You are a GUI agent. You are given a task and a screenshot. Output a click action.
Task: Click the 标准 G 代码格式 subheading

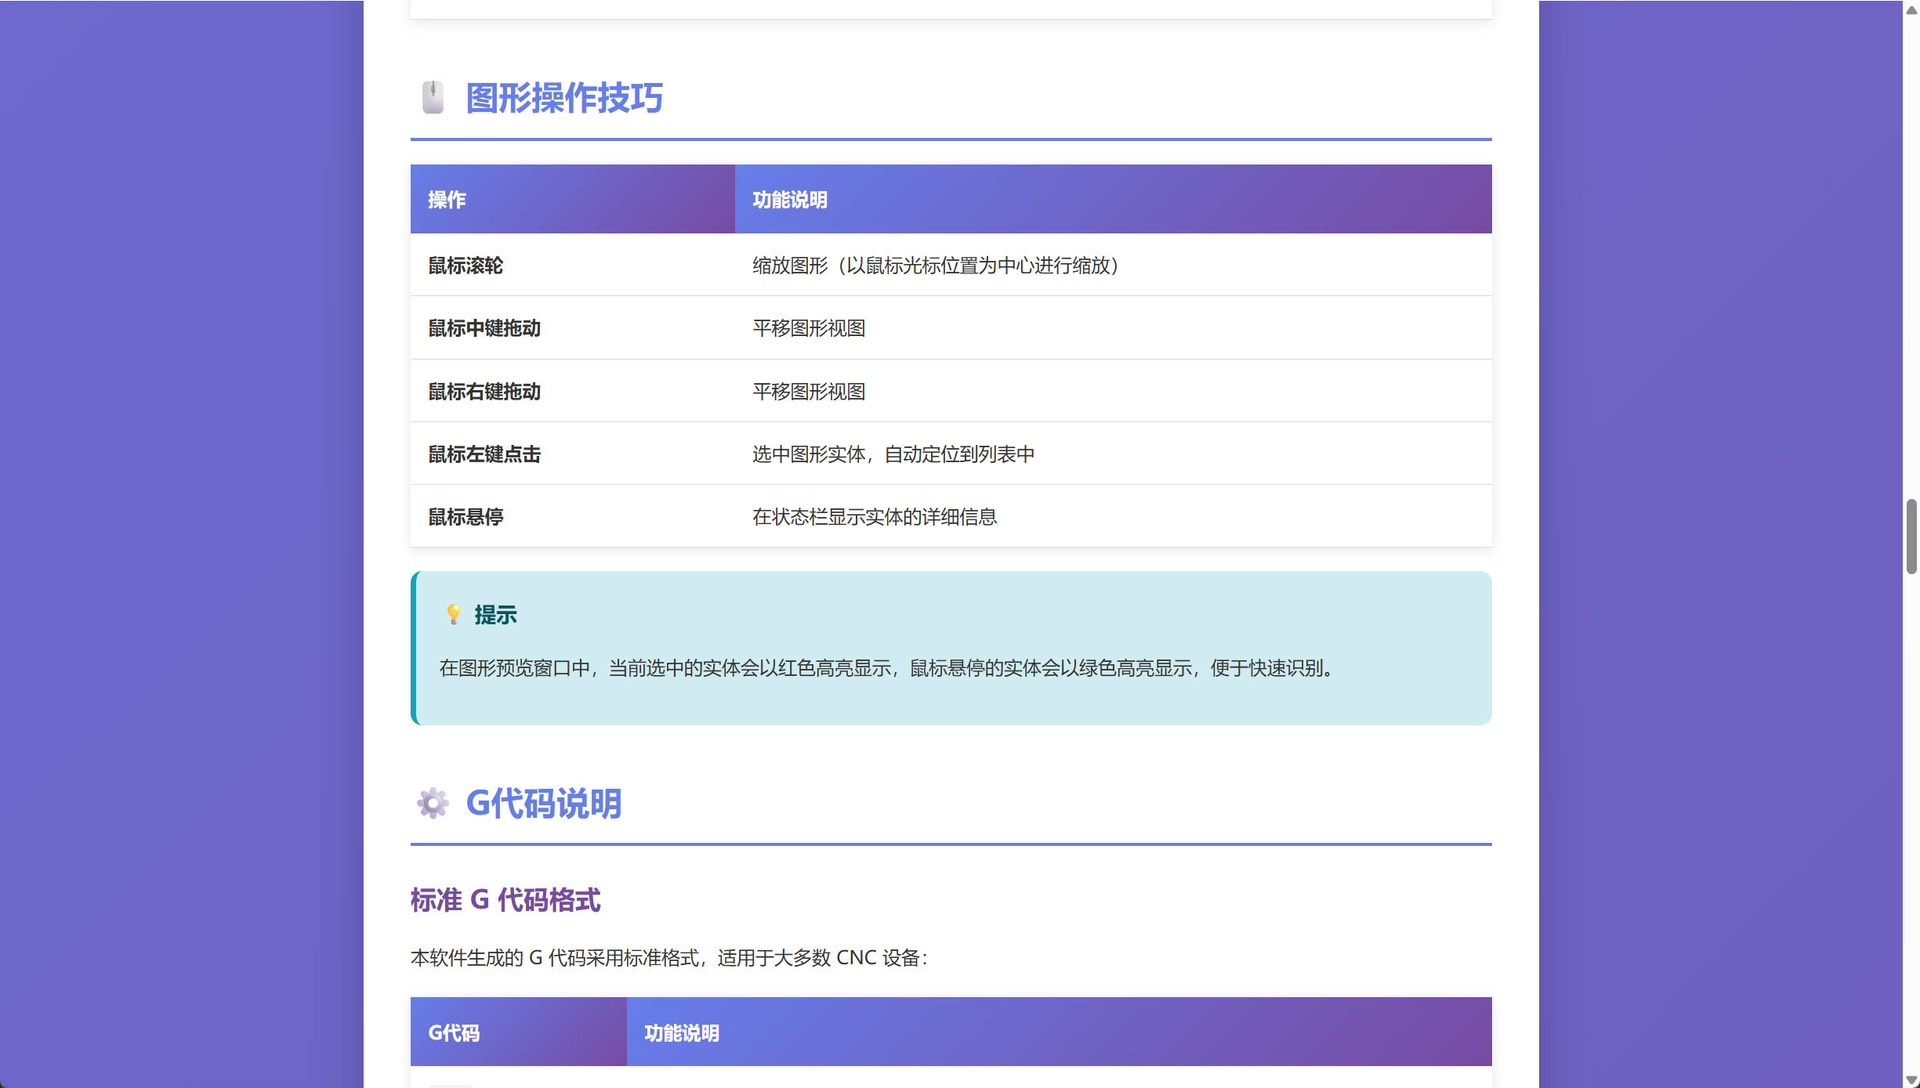(x=505, y=900)
